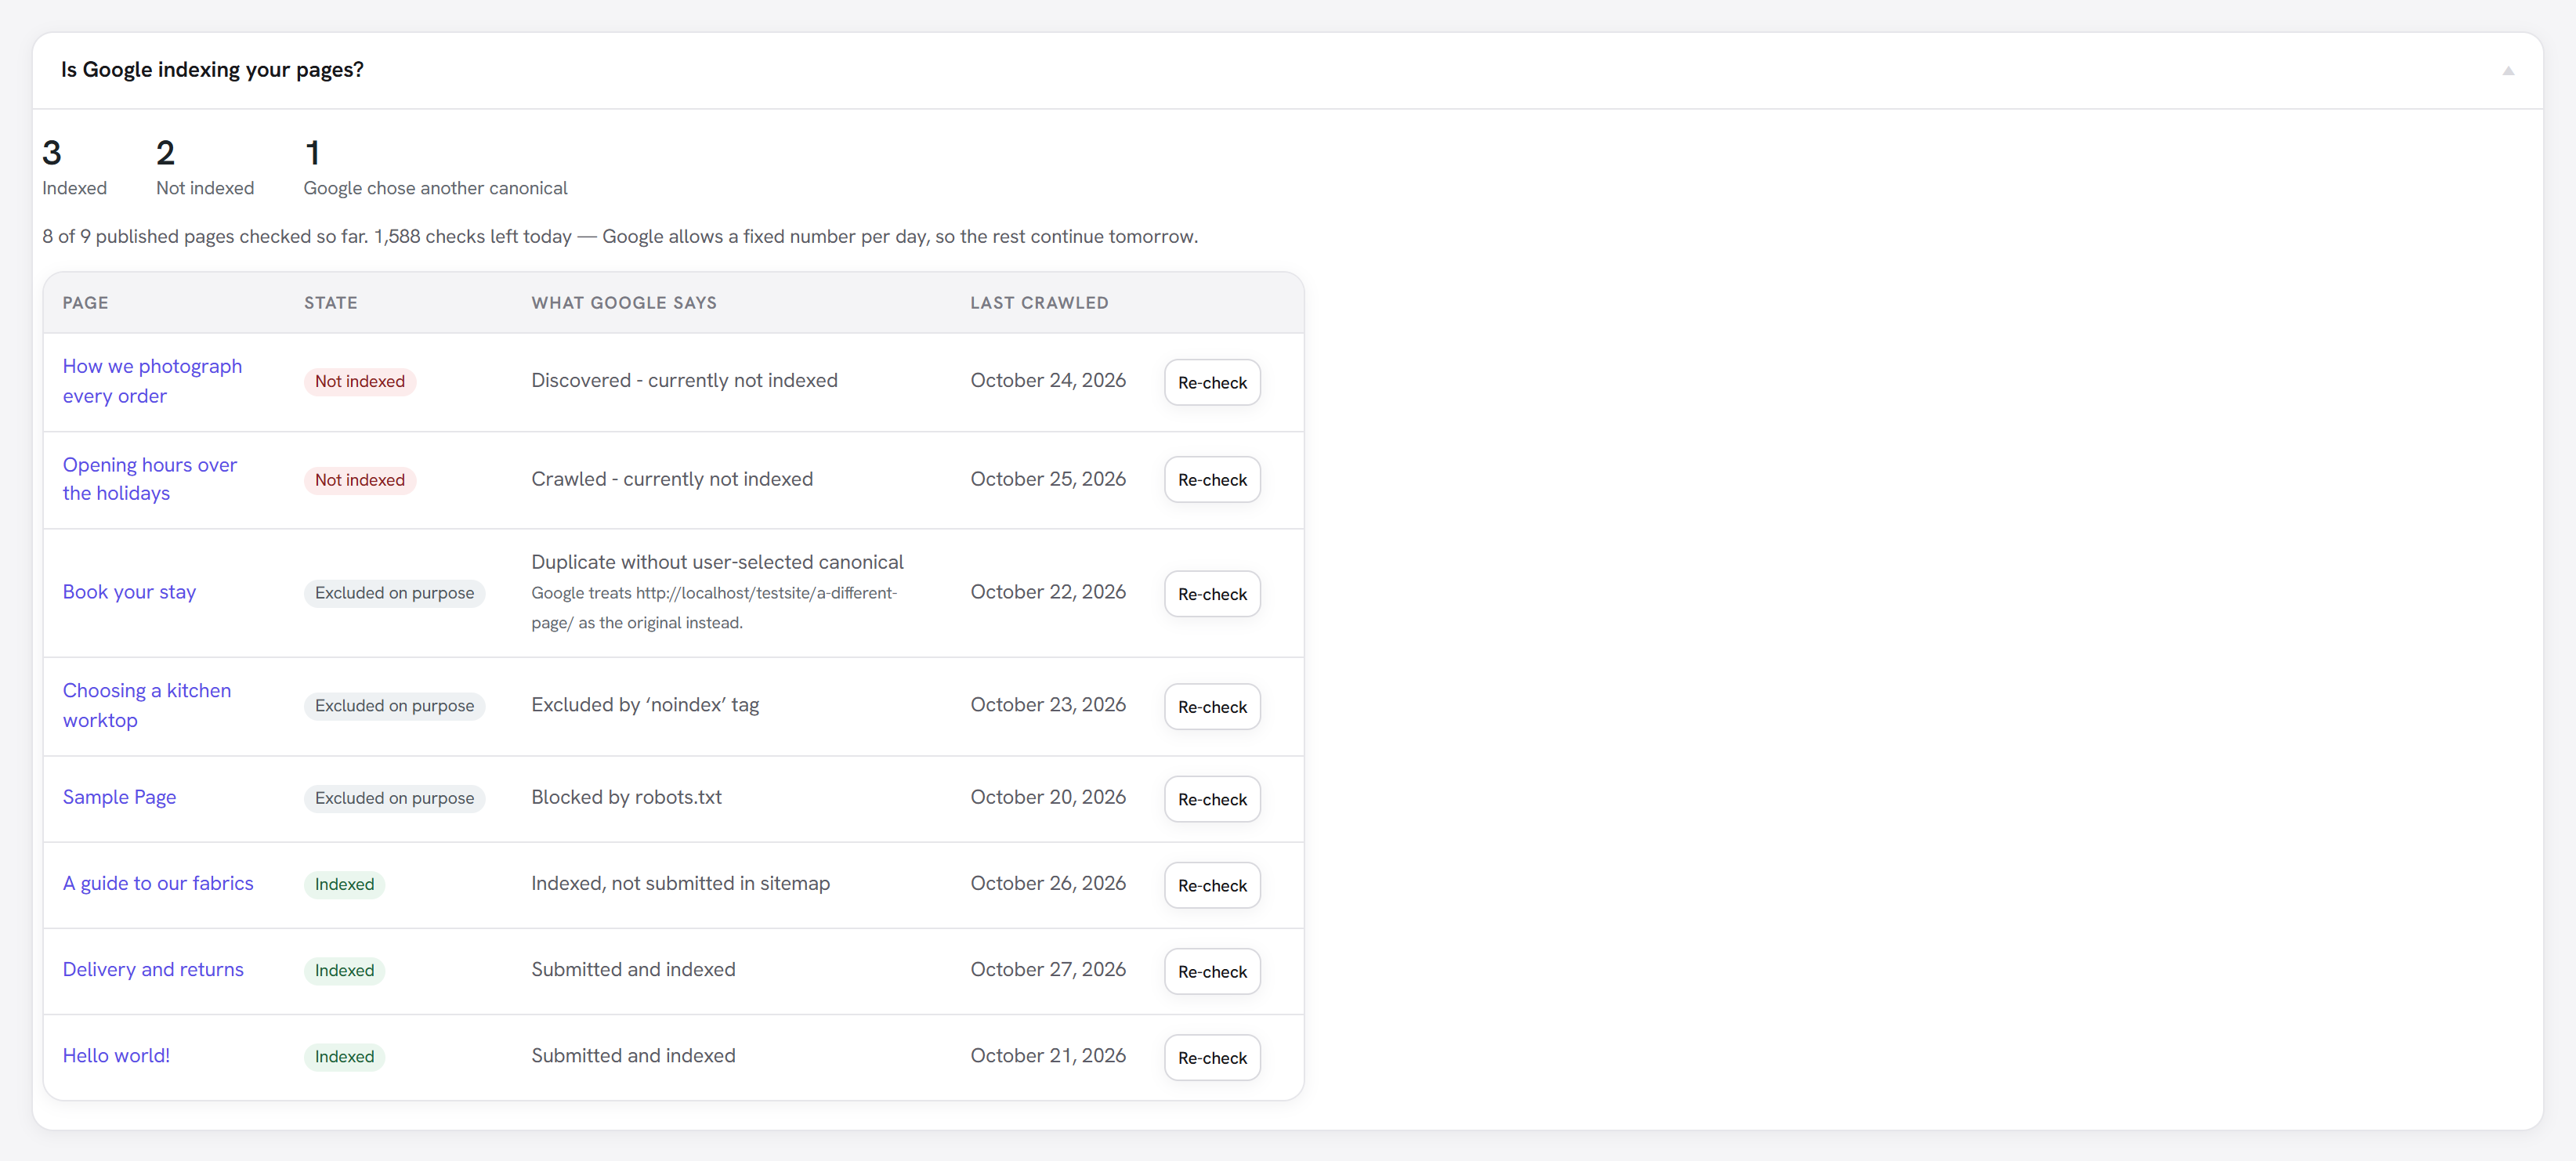Open the 'Book your stay' page link
Image resolution: width=2576 pixels, height=1161 pixels.
tap(129, 592)
